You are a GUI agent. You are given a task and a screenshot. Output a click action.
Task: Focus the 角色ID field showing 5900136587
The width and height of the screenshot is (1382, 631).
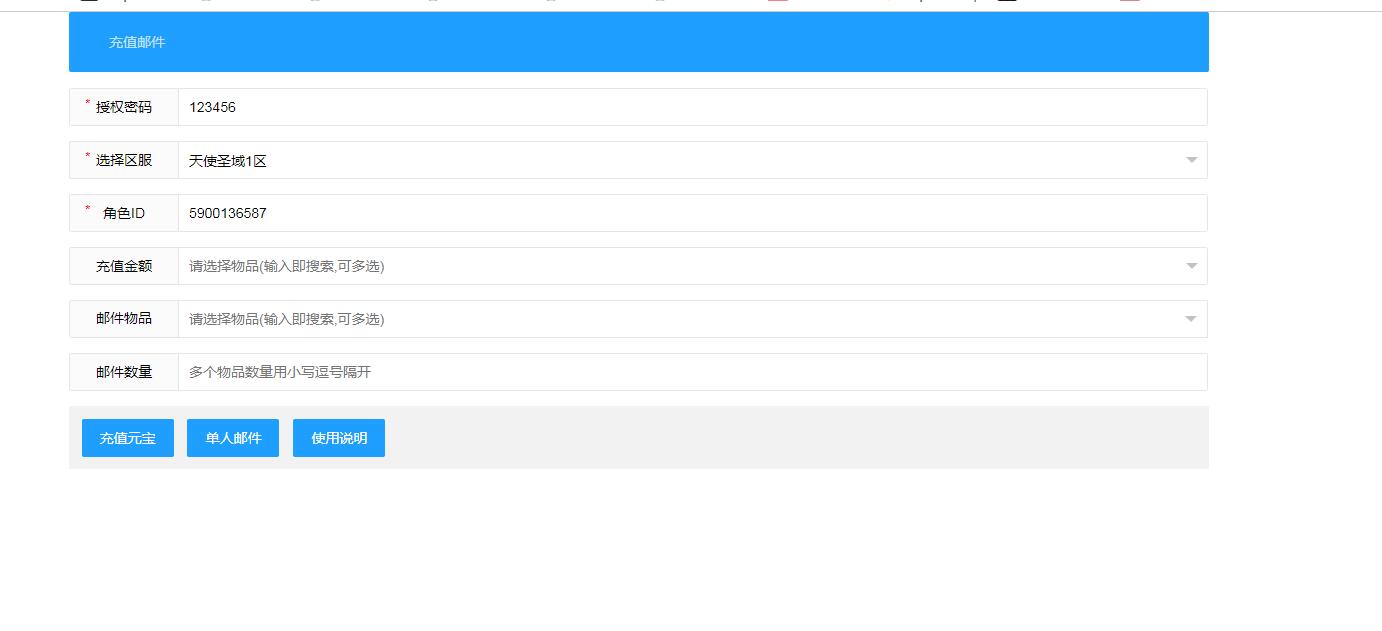click(x=692, y=213)
